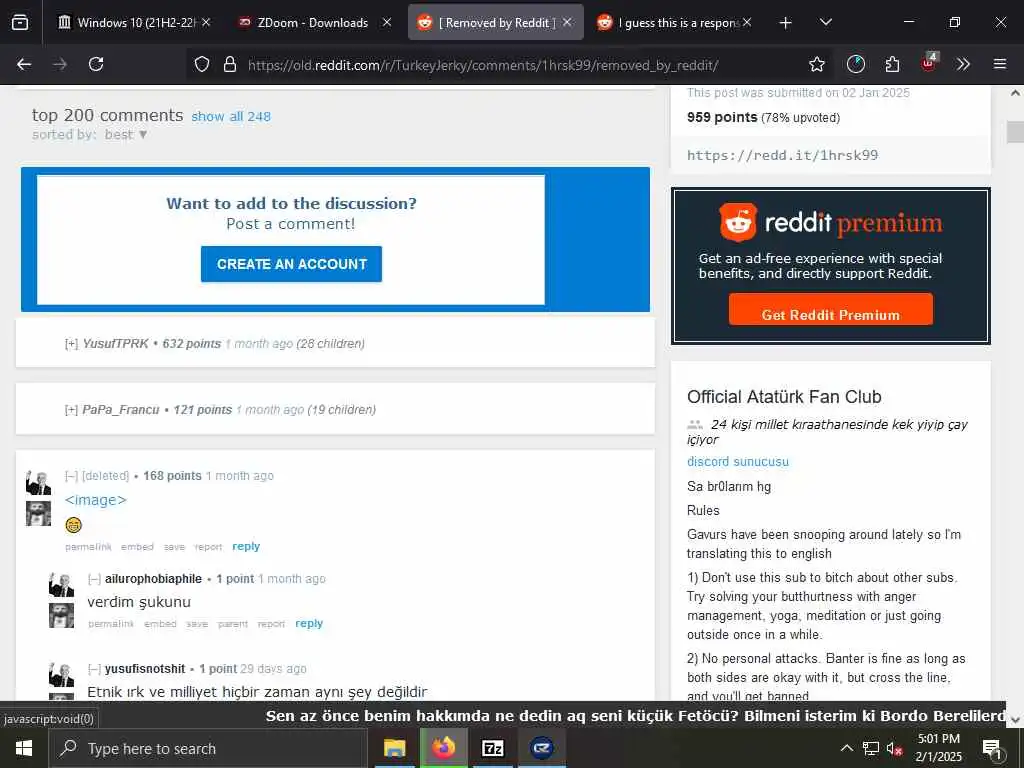Open PaPa_Francu's user profile link
Image resolution: width=1024 pixels, height=768 pixels.
(x=121, y=409)
